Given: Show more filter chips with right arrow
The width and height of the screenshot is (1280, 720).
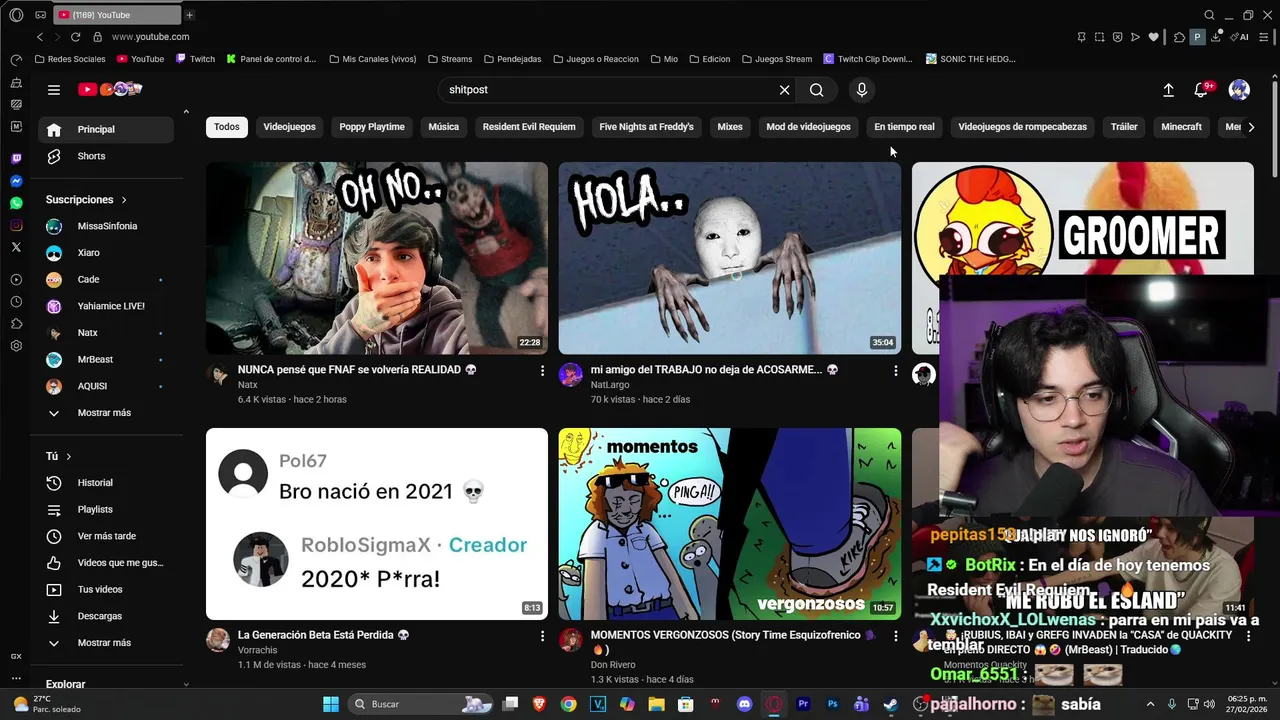Looking at the screenshot, I should click(x=1251, y=127).
